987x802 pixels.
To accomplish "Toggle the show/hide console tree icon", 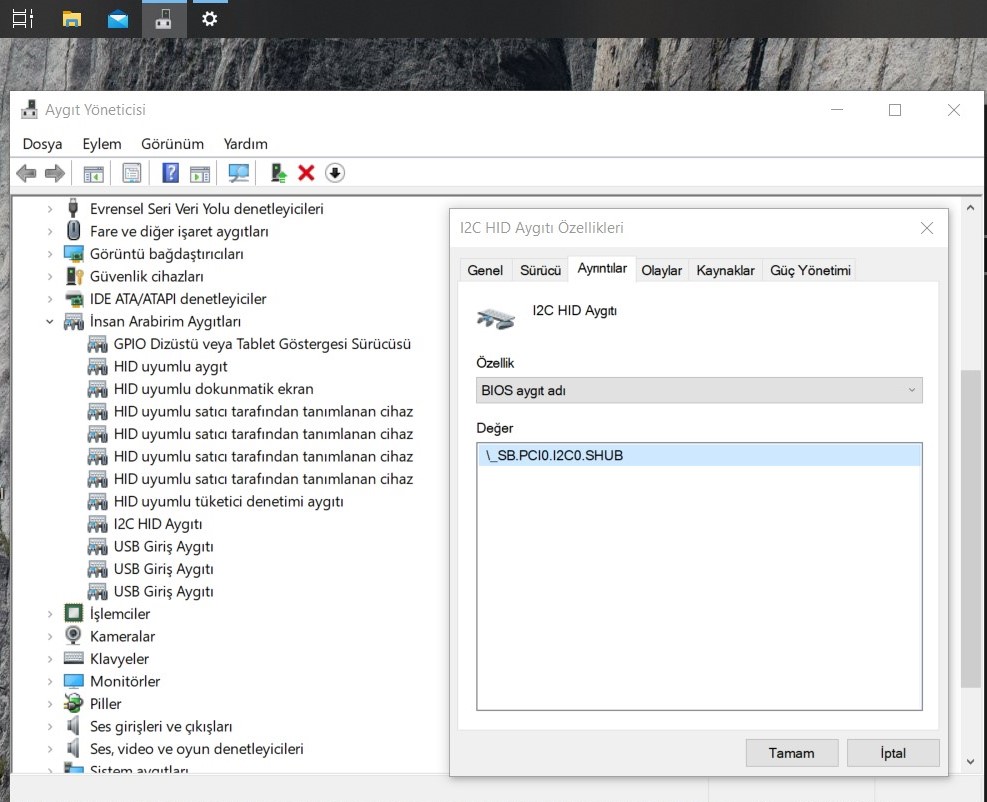I will pyautogui.click(x=93, y=173).
